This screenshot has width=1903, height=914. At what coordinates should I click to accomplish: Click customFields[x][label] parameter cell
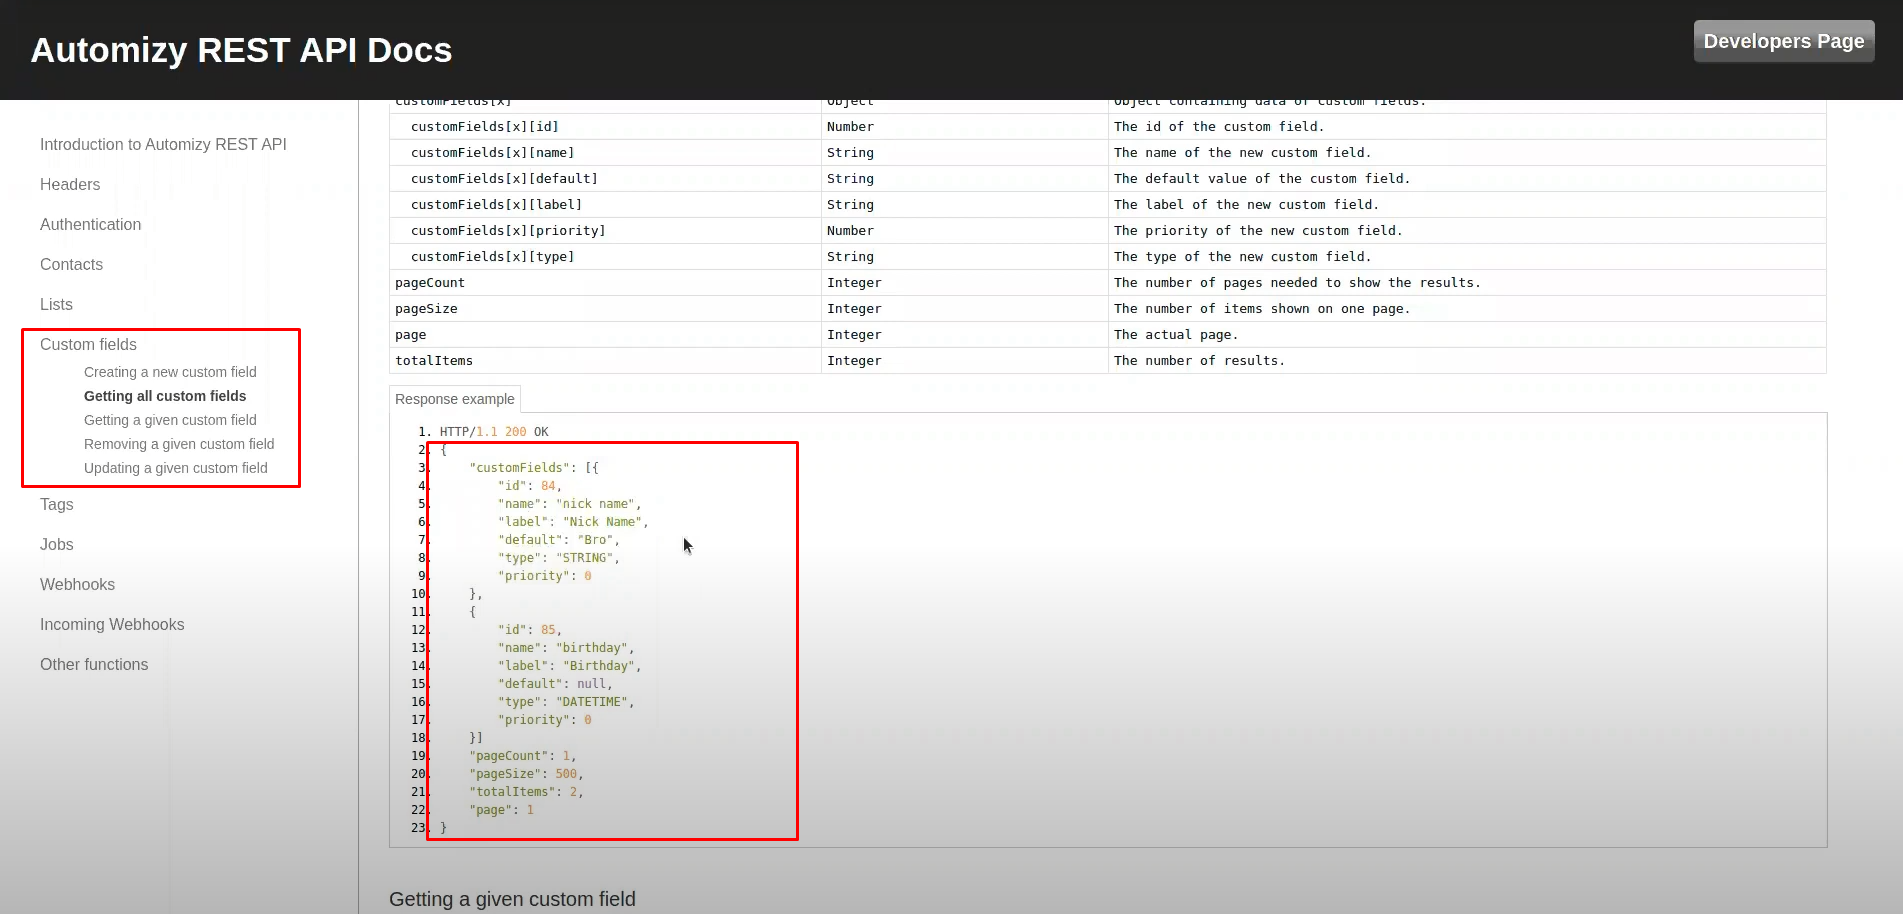(x=605, y=205)
